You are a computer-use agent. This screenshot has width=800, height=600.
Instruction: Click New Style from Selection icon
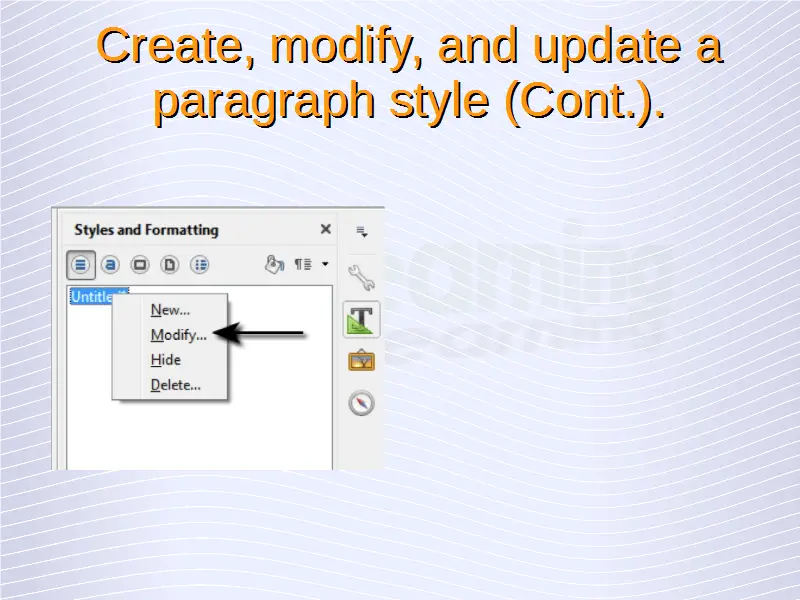[303, 265]
